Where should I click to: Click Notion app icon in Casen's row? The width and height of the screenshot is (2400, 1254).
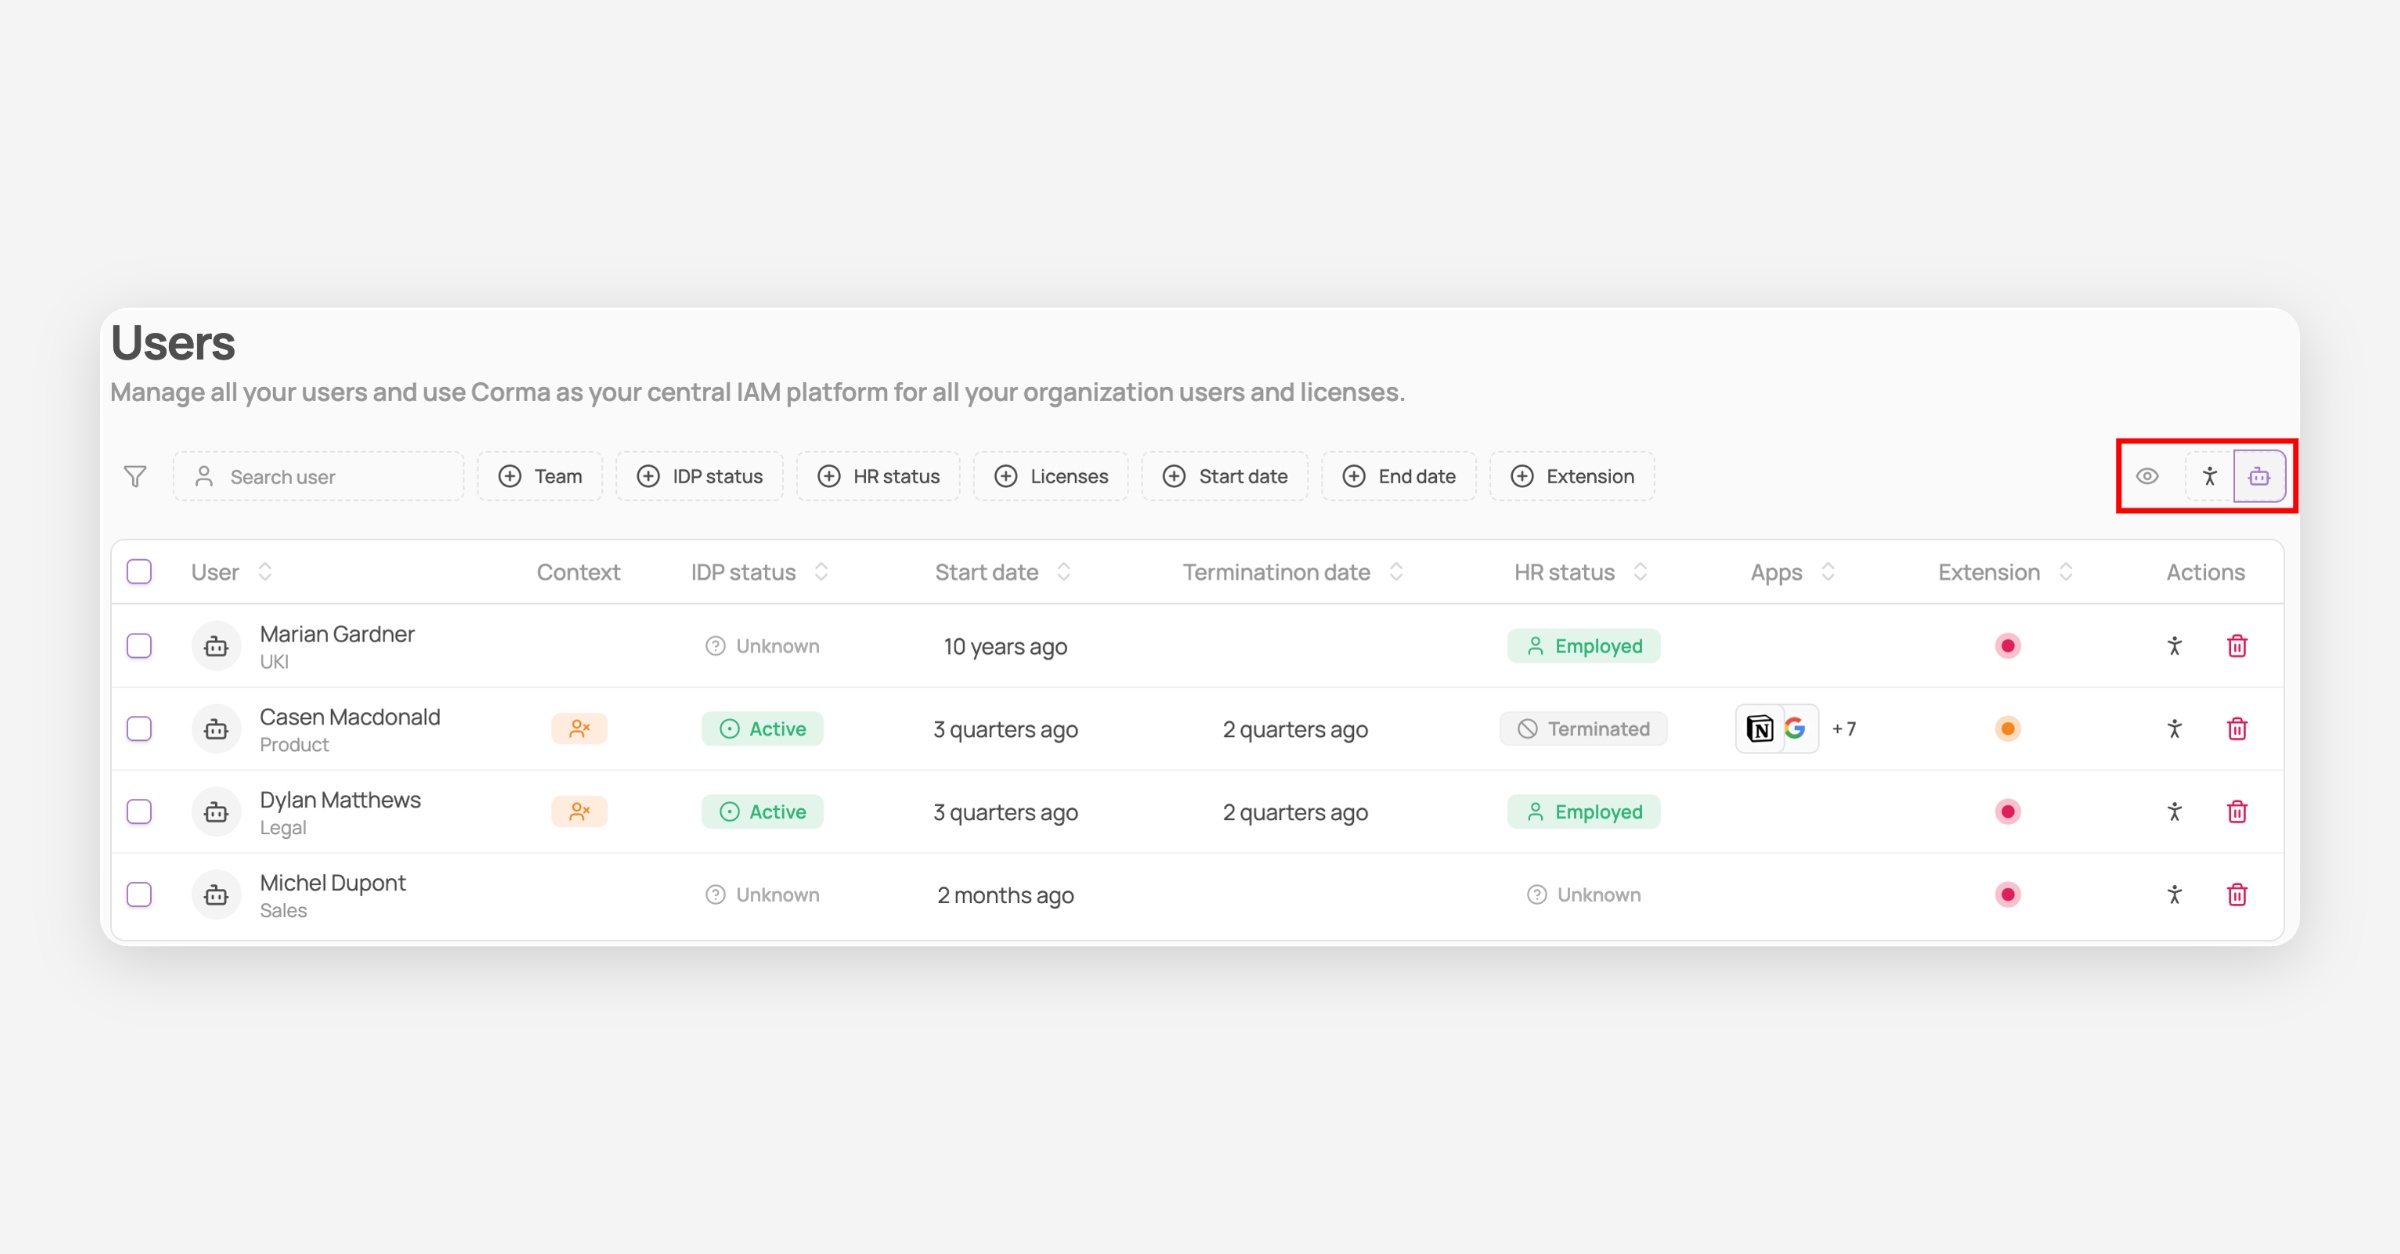[1760, 729]
